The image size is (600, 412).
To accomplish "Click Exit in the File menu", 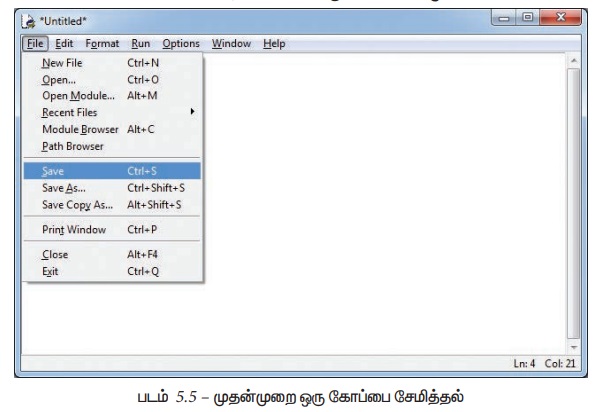I will (50, 270).
